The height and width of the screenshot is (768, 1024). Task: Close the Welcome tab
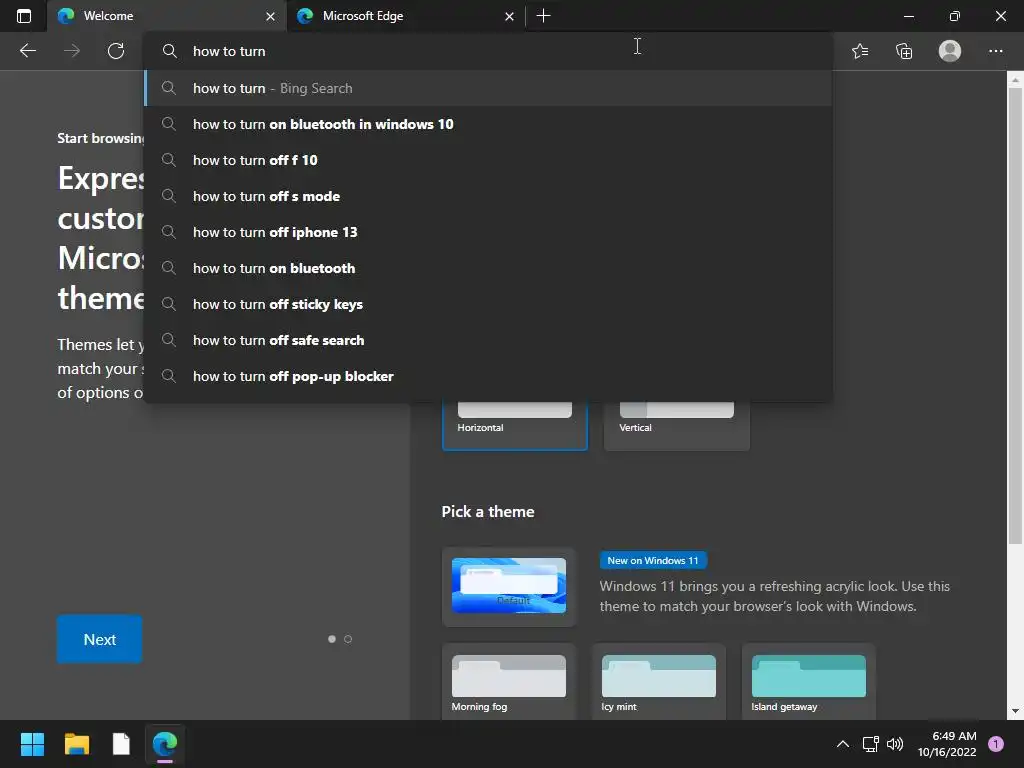[270, 16]
